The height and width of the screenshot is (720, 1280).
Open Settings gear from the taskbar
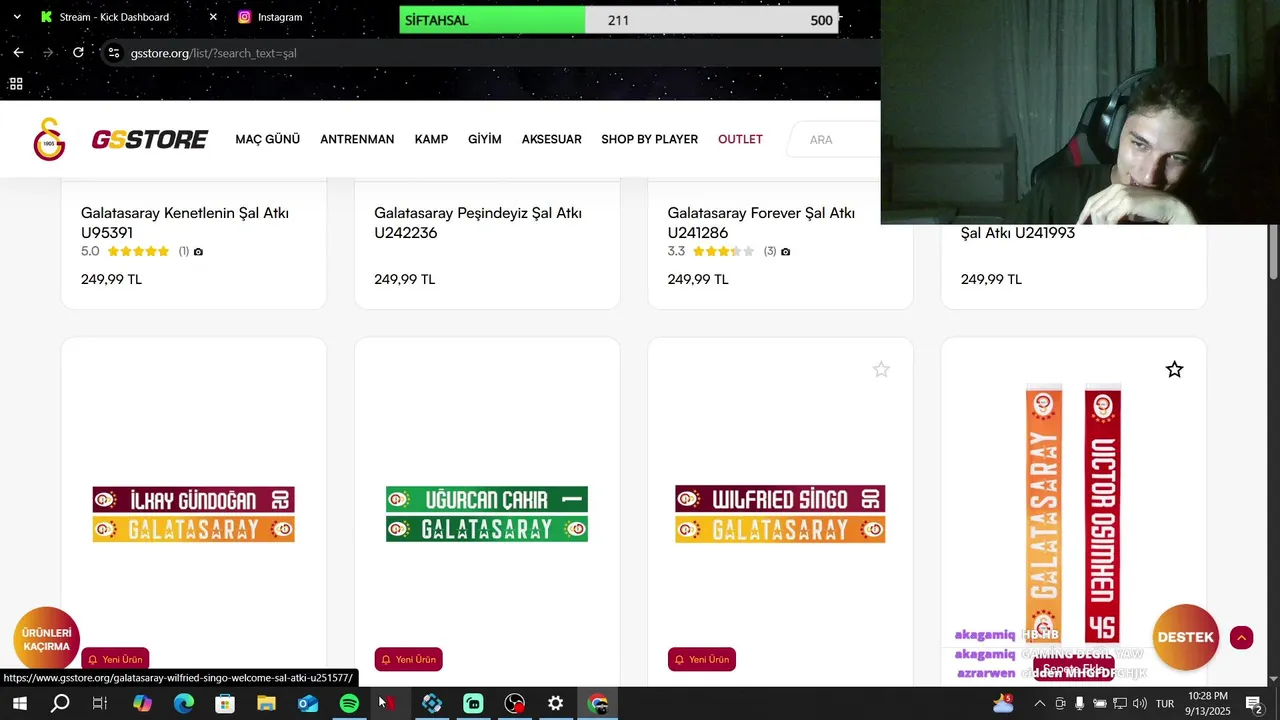coord(555,704)
